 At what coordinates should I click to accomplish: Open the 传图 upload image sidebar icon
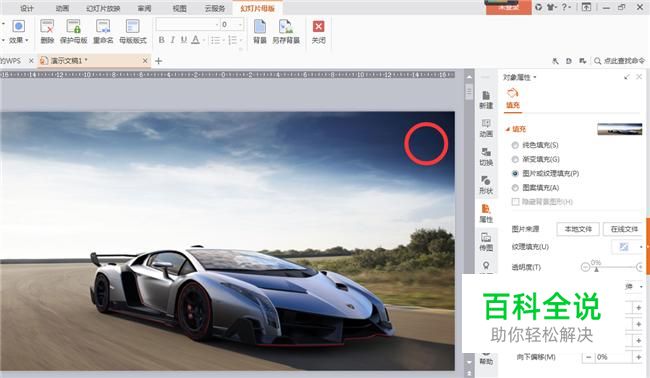(486, 242)
